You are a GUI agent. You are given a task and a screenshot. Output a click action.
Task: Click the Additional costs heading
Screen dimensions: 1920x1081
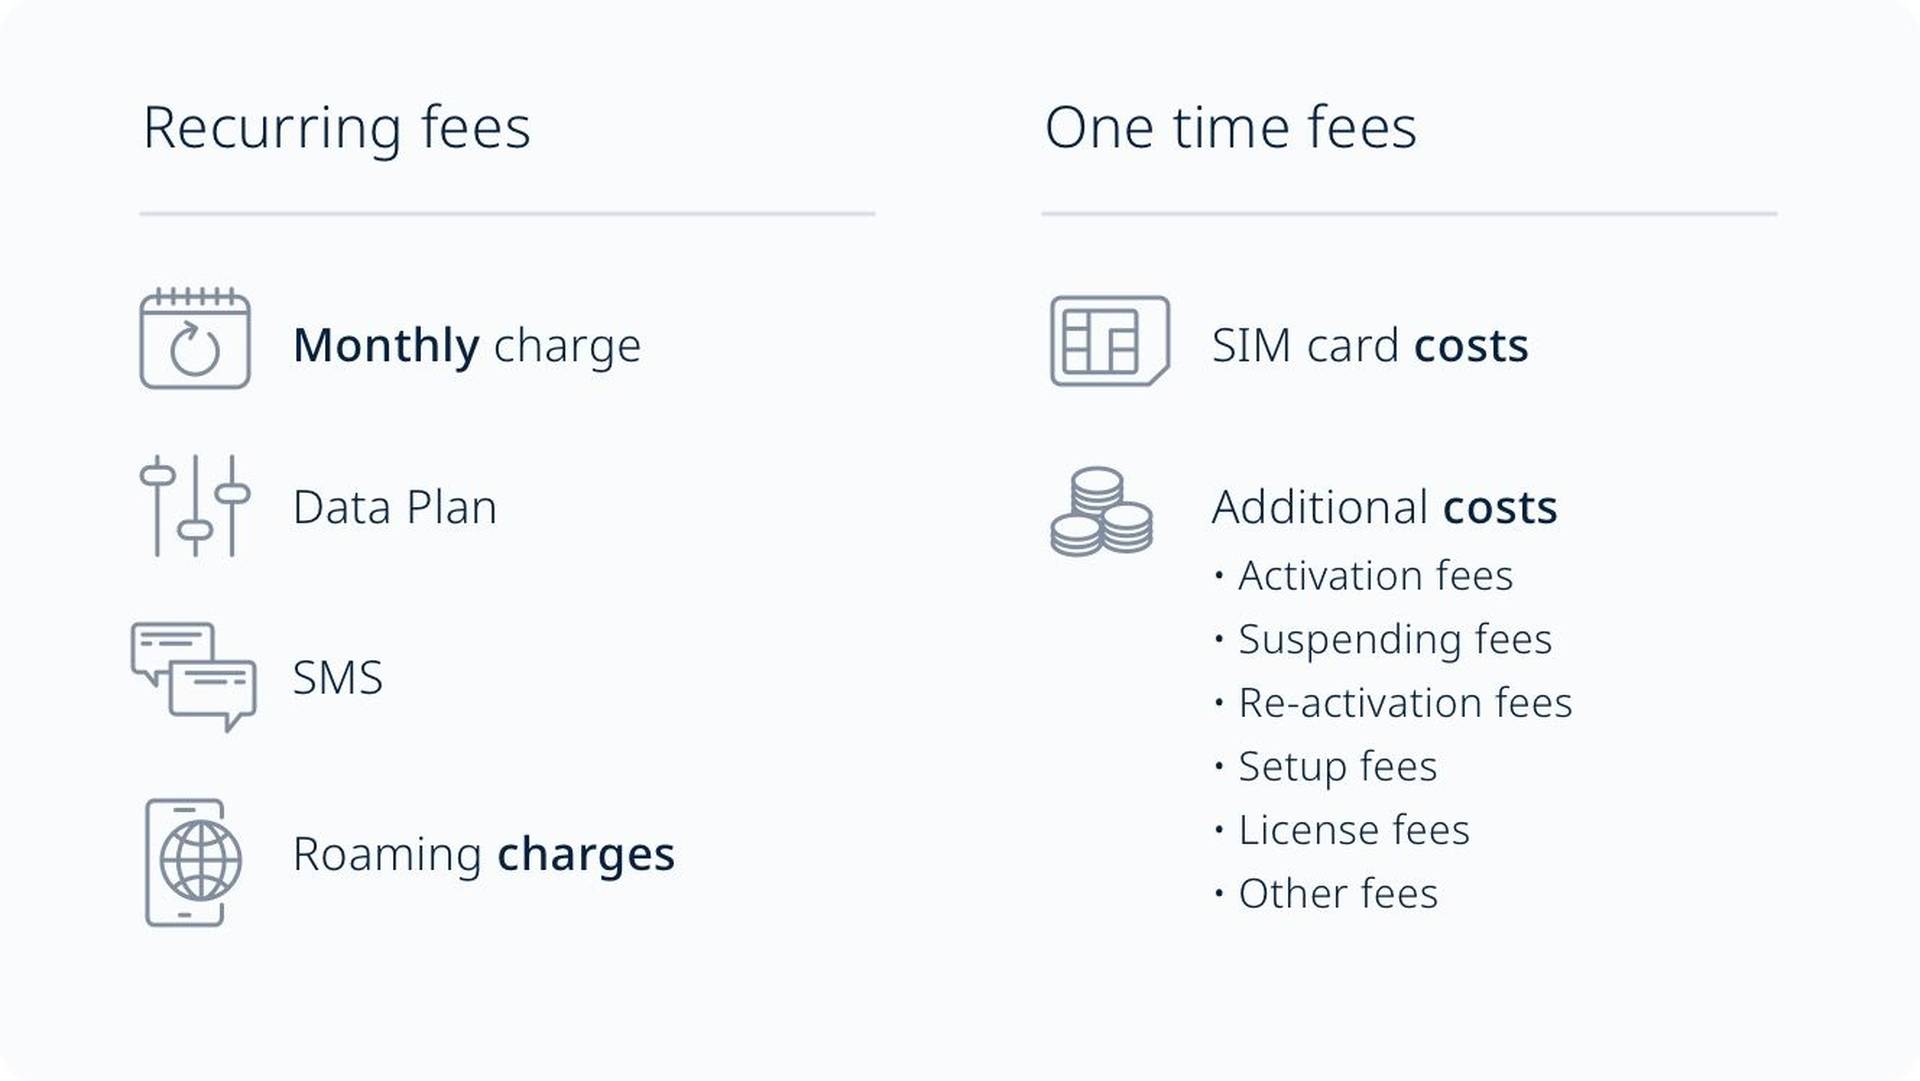pyautogui.click(x=1385, y=507)
